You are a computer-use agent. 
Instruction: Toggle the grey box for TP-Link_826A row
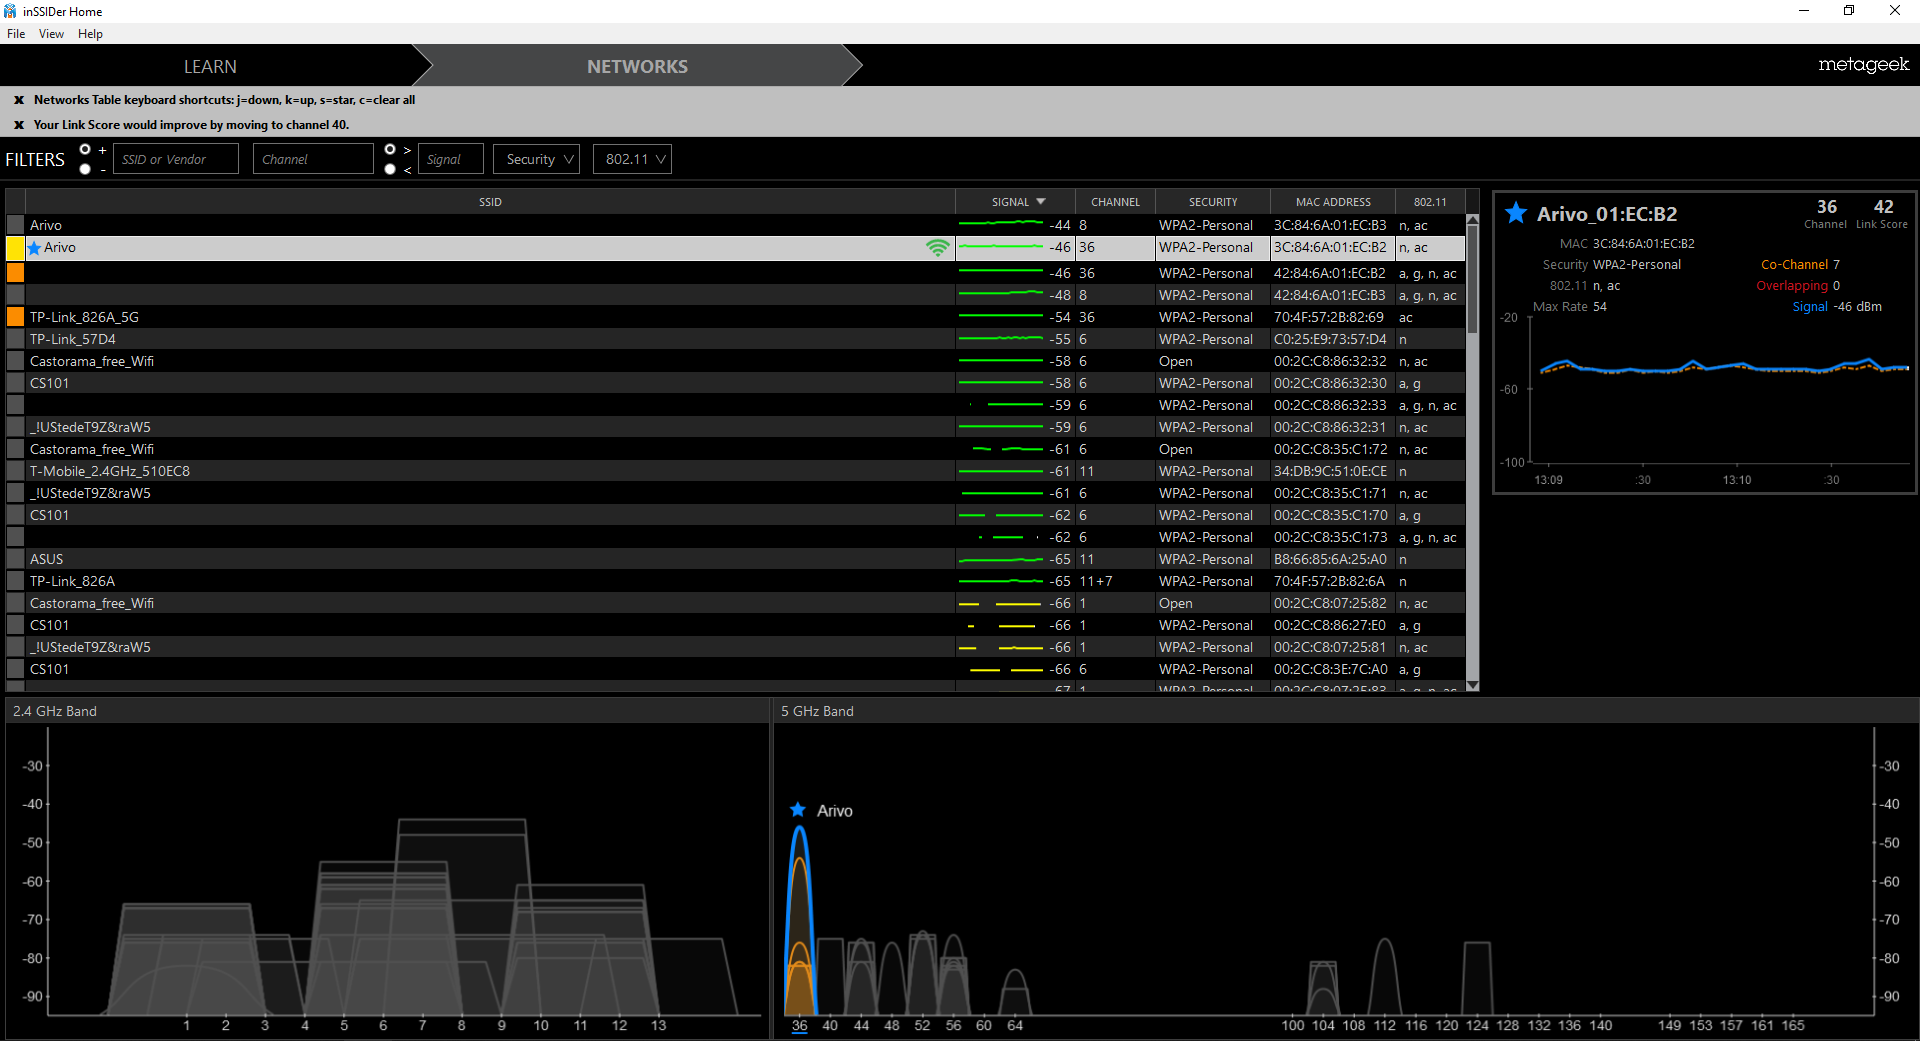[15, 581]
